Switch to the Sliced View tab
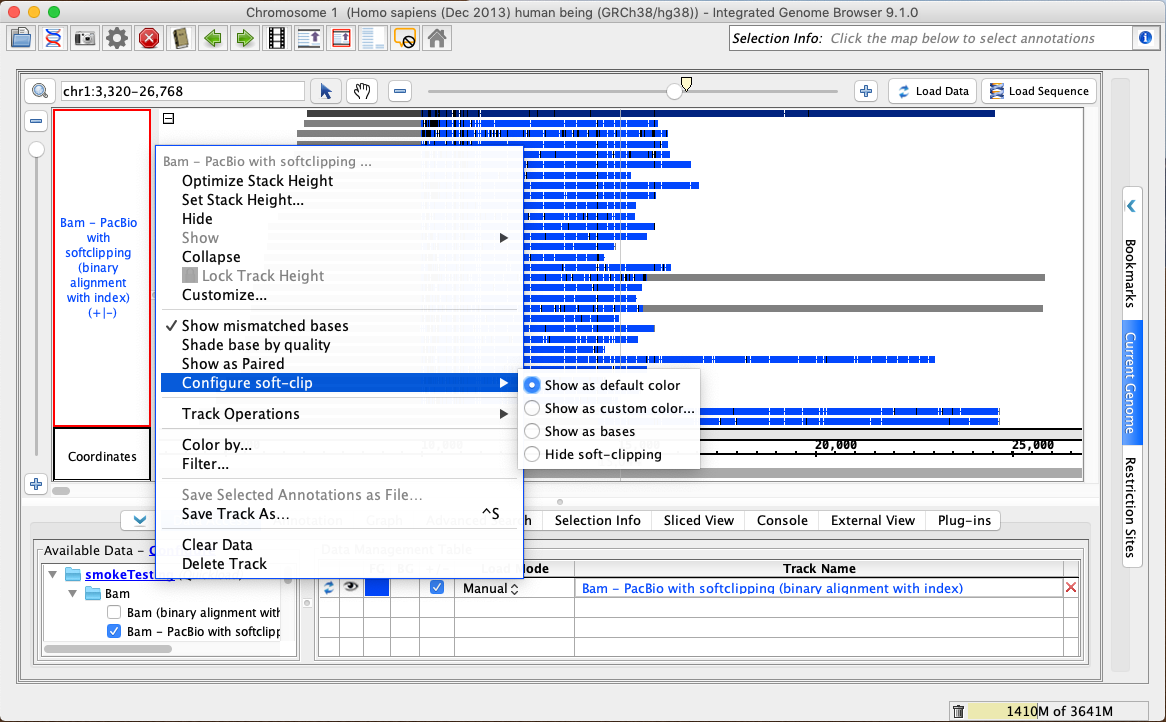This screenshot has height=722, width=1166. click(698, 520)
